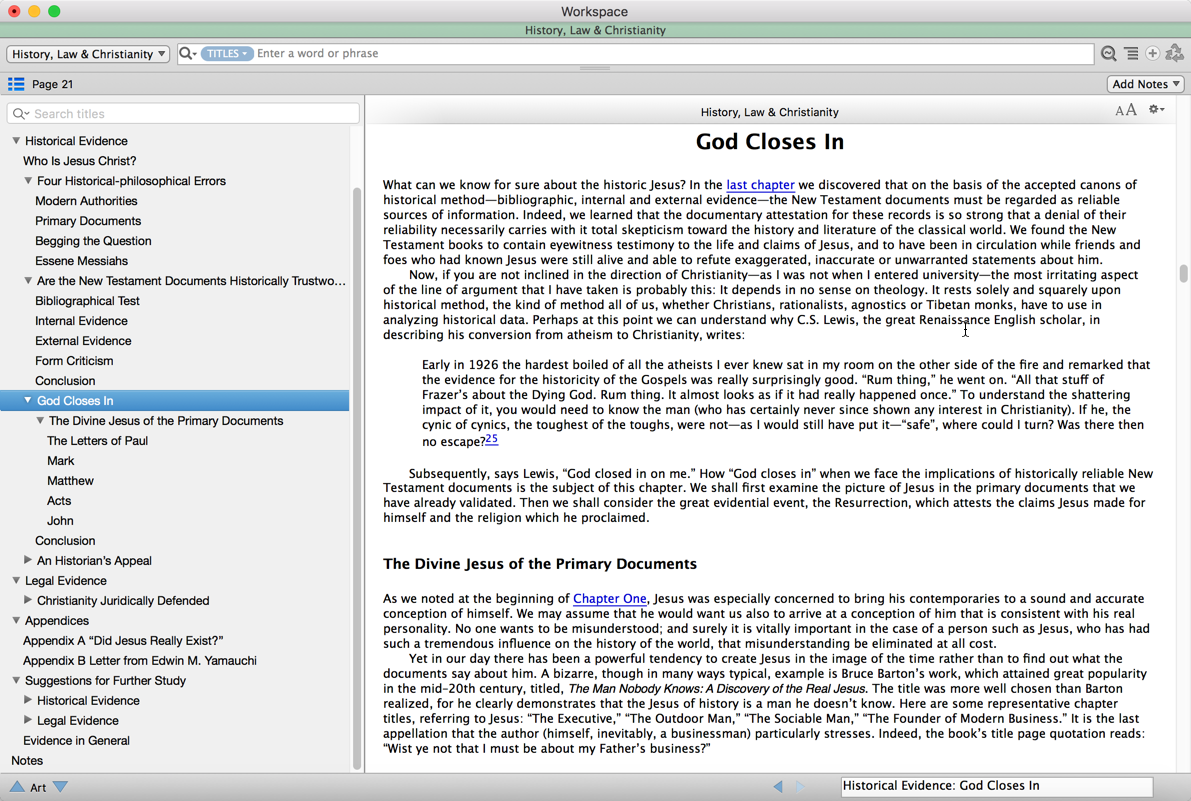Collapse Suggestions for Further Study

[16, 680]
